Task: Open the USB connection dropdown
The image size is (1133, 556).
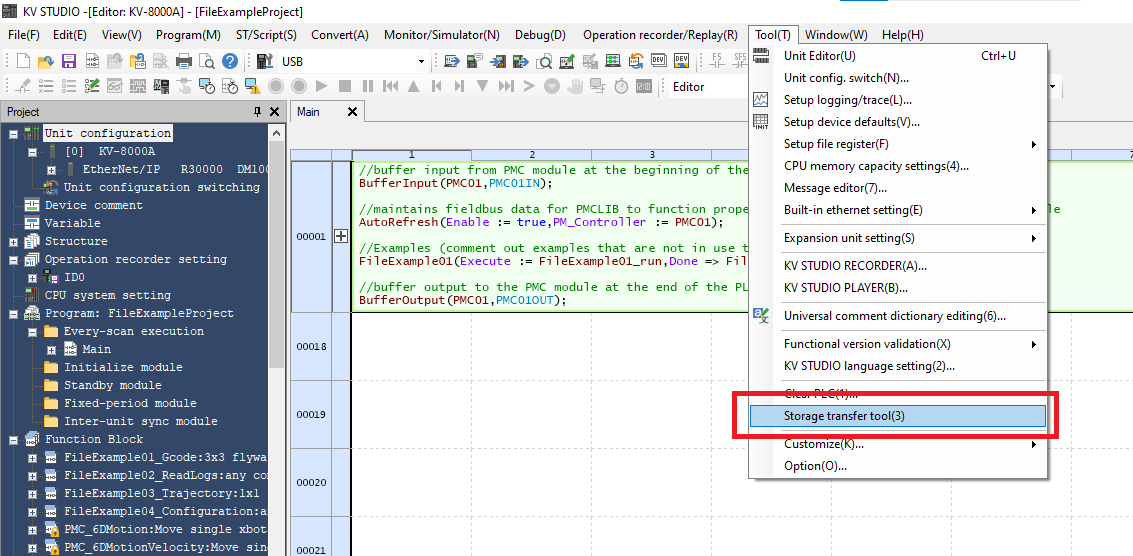Action: (x=420, y=62)
